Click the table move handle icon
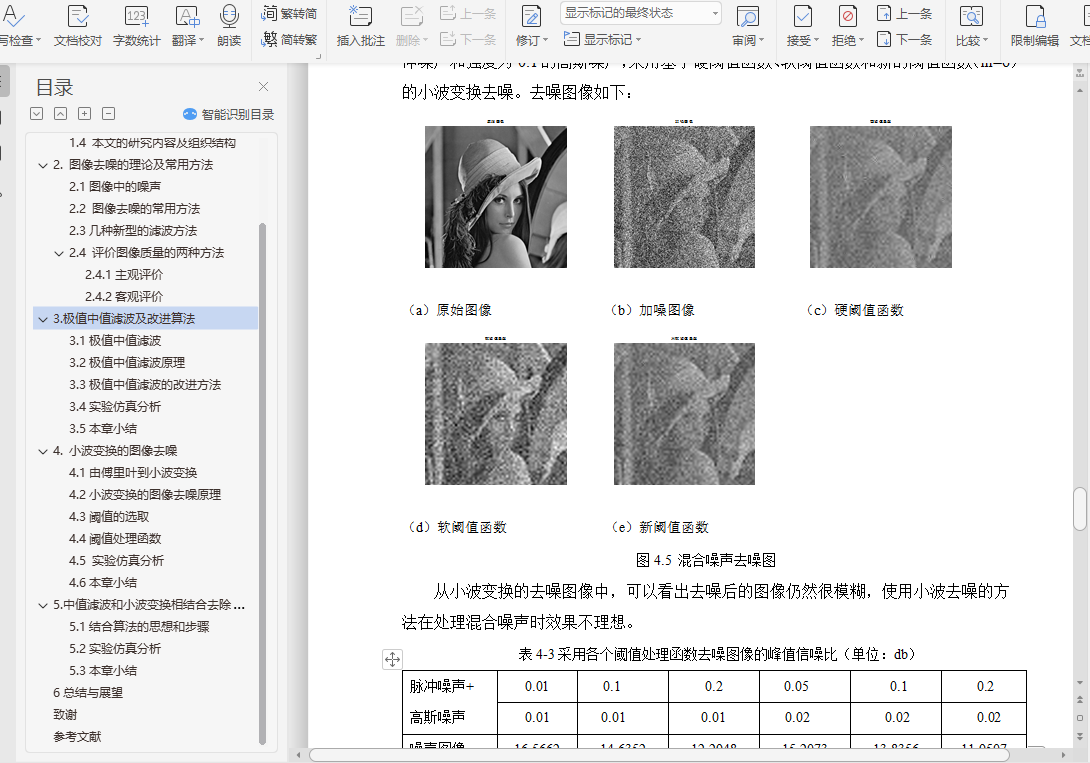This screenshot has width=1090, height=763. pyautogui.click(x=392, y=659)
